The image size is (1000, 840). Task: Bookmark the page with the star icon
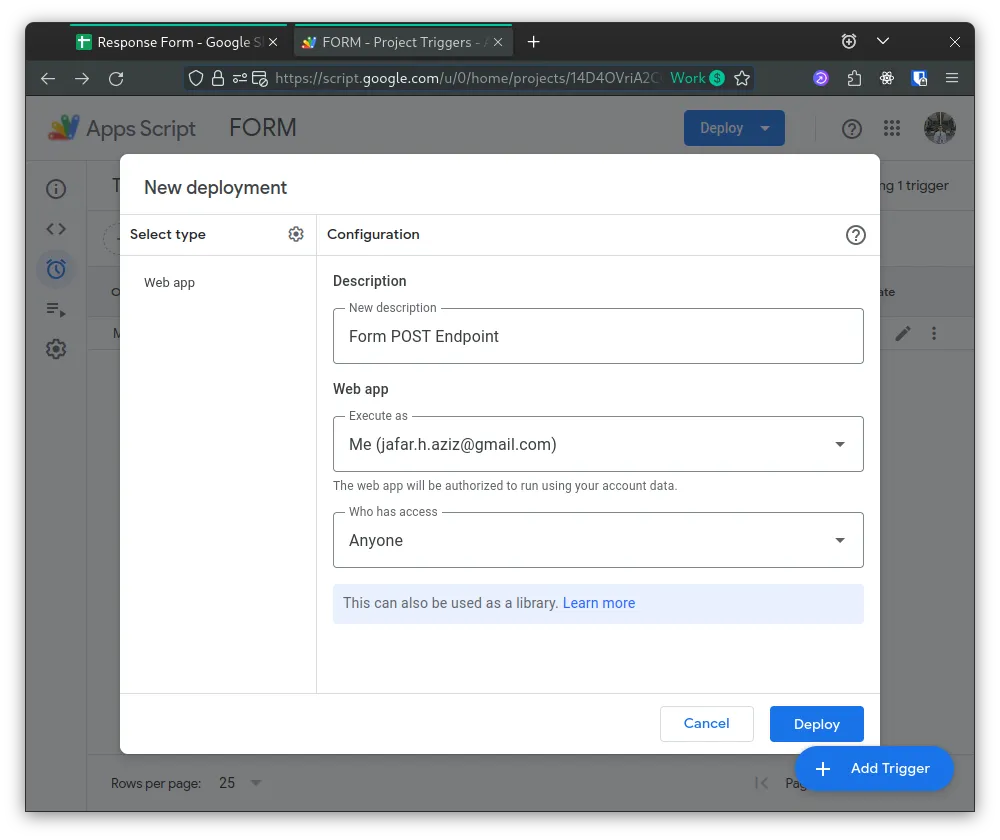click(x=743, y=78)
